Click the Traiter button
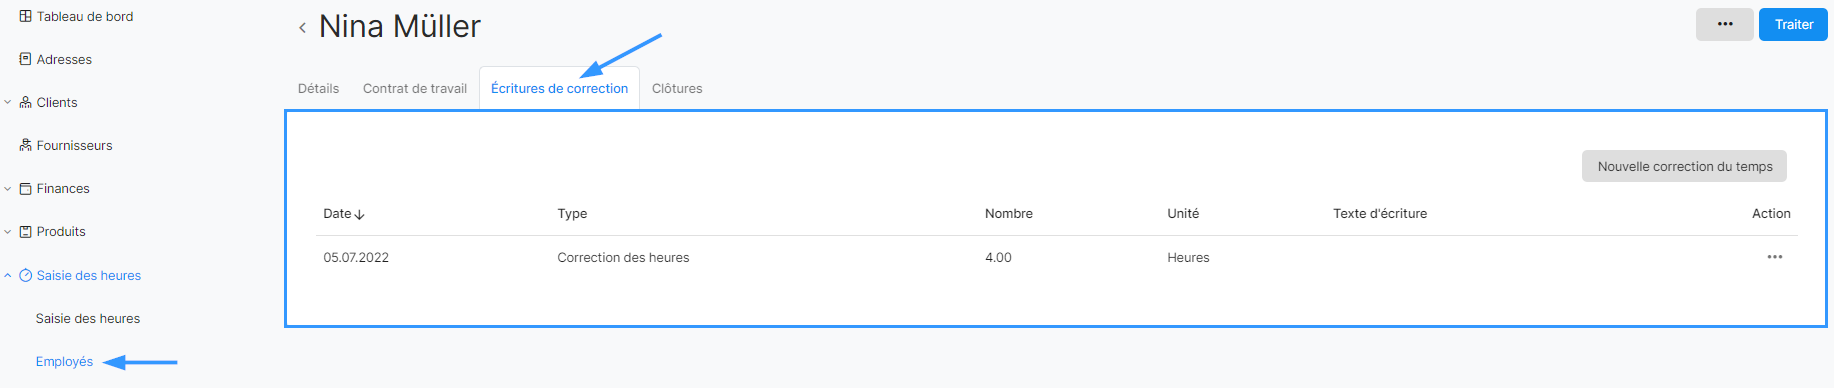The width and height of the screenshot is (1834, 388). (1793, 24)
